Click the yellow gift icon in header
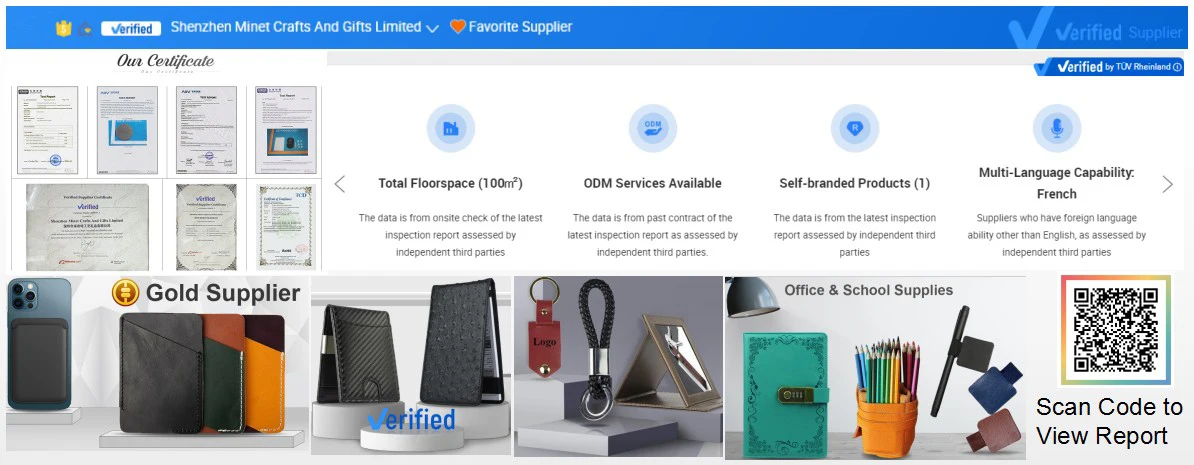This screenshot has height=465, width=1194. (x=63, y=28)
